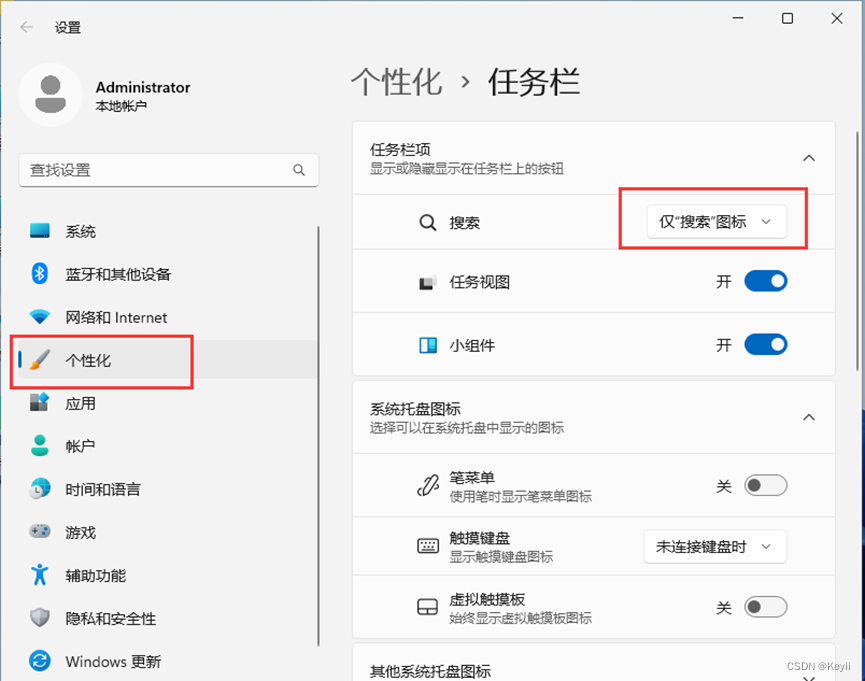Collapse the 任务栏项 section

coord(809,157)
